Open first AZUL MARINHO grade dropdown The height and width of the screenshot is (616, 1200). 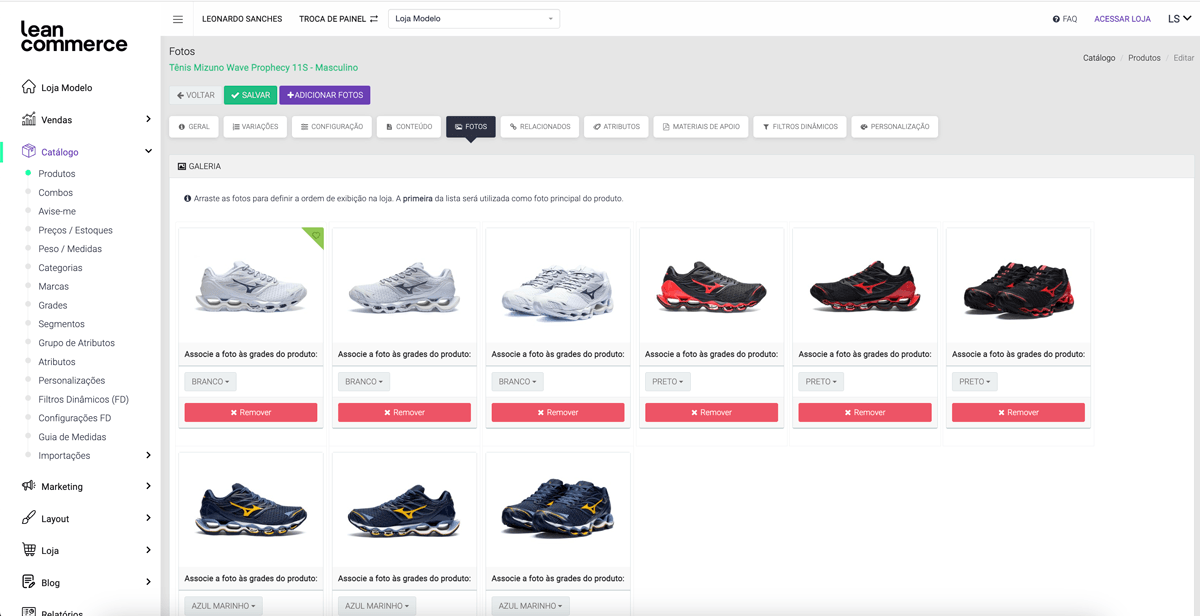(224, 605)
